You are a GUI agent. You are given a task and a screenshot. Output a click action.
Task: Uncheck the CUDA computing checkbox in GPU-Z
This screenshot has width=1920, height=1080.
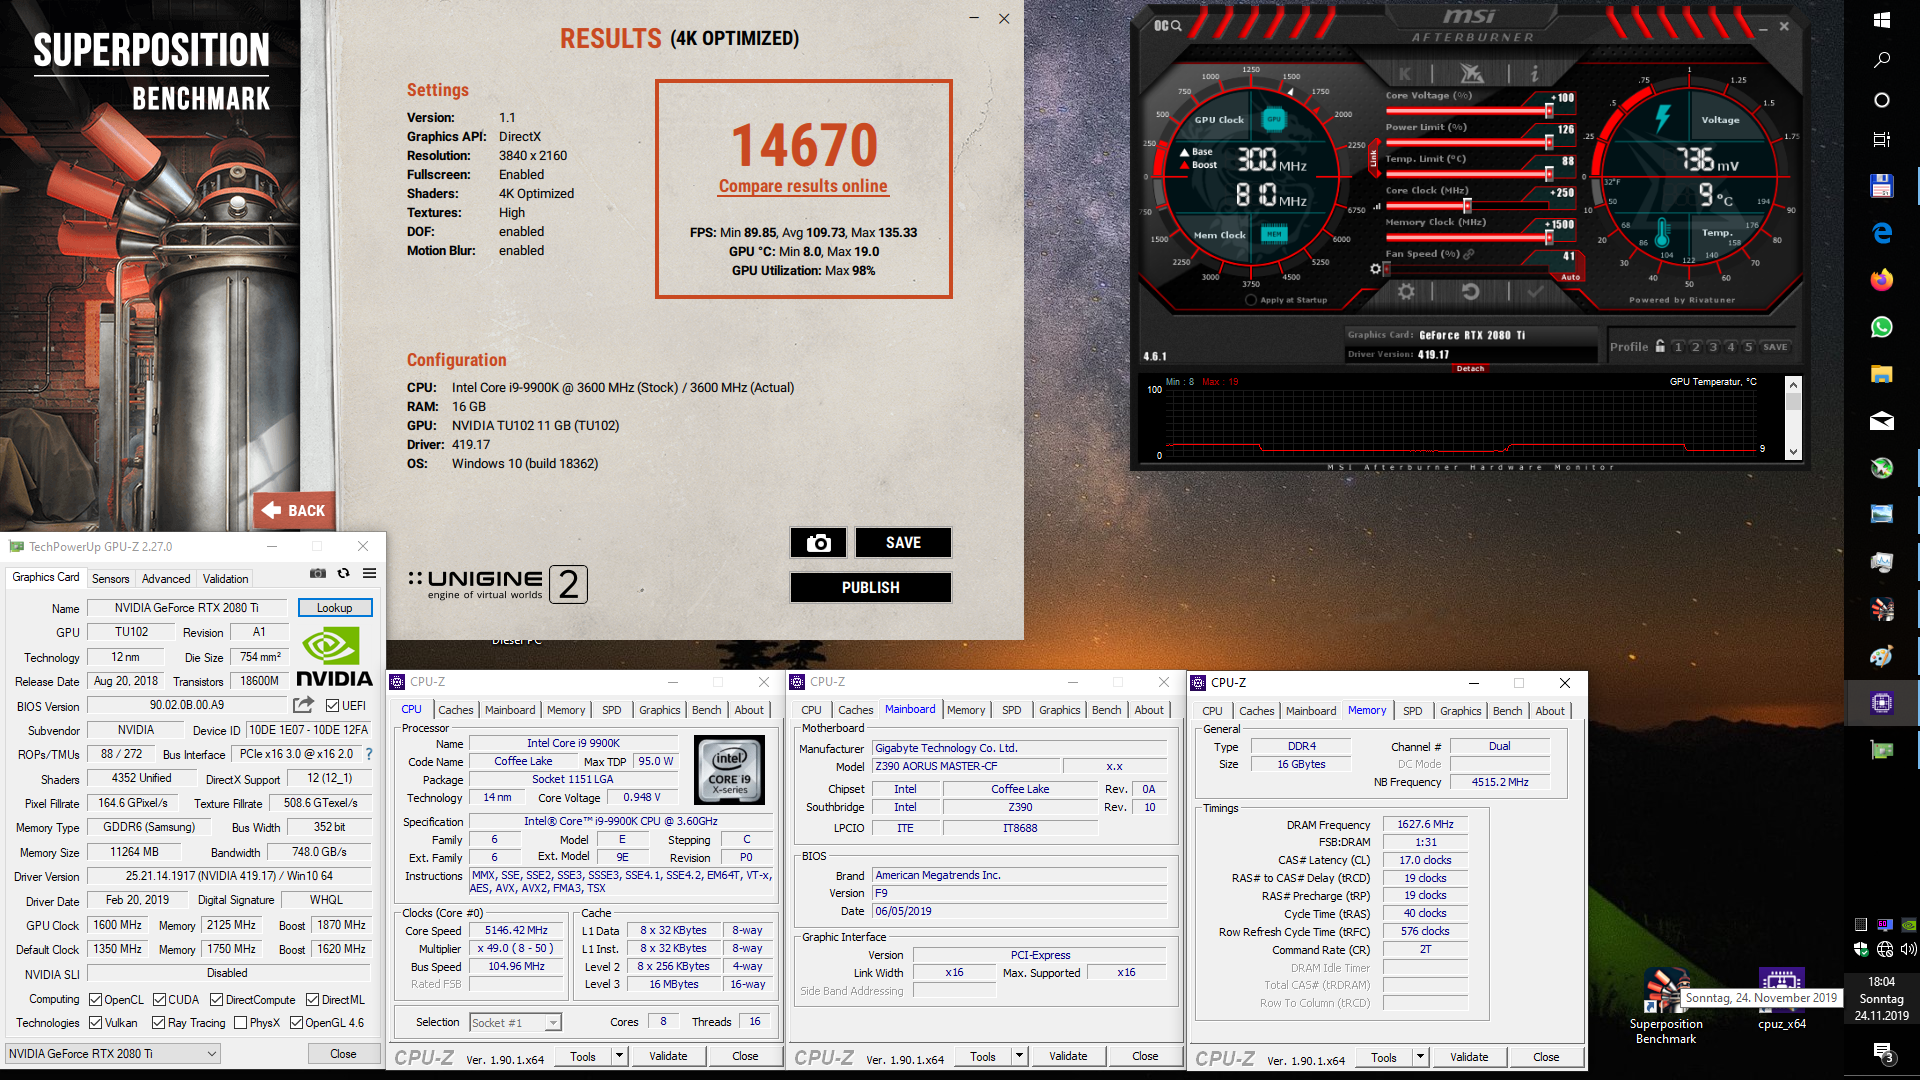click(160, 999)
